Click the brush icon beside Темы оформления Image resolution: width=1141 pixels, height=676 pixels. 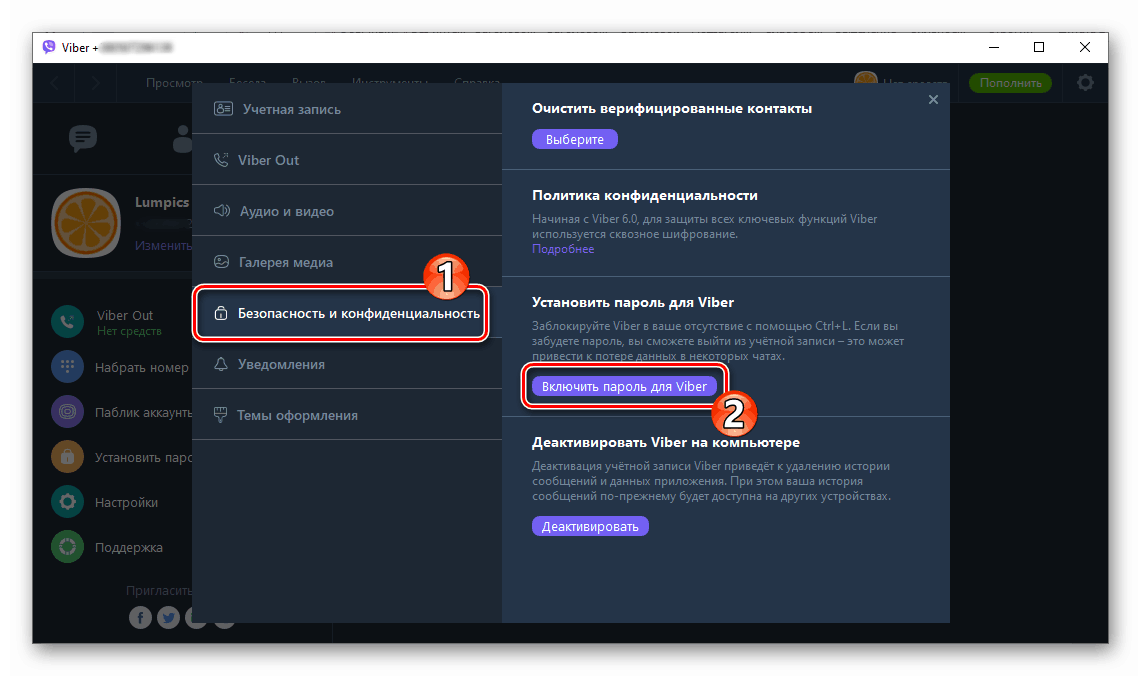click(220, 415)
